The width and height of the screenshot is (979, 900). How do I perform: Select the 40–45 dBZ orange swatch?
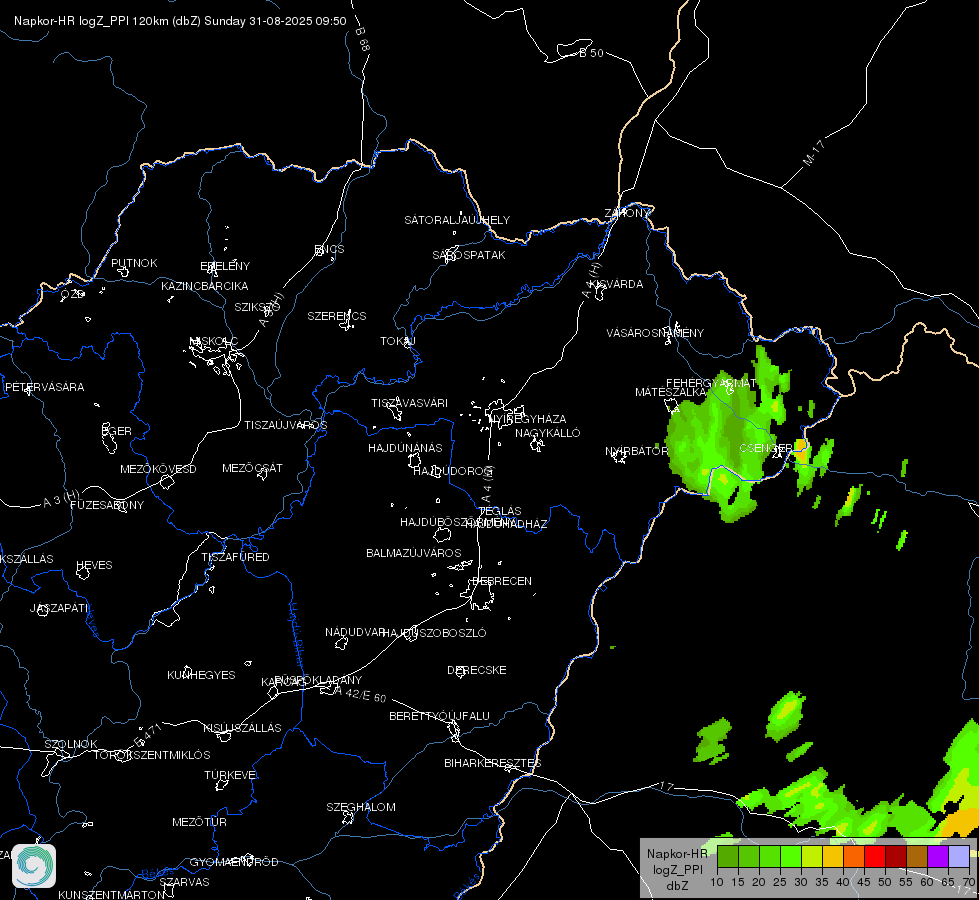854,857
